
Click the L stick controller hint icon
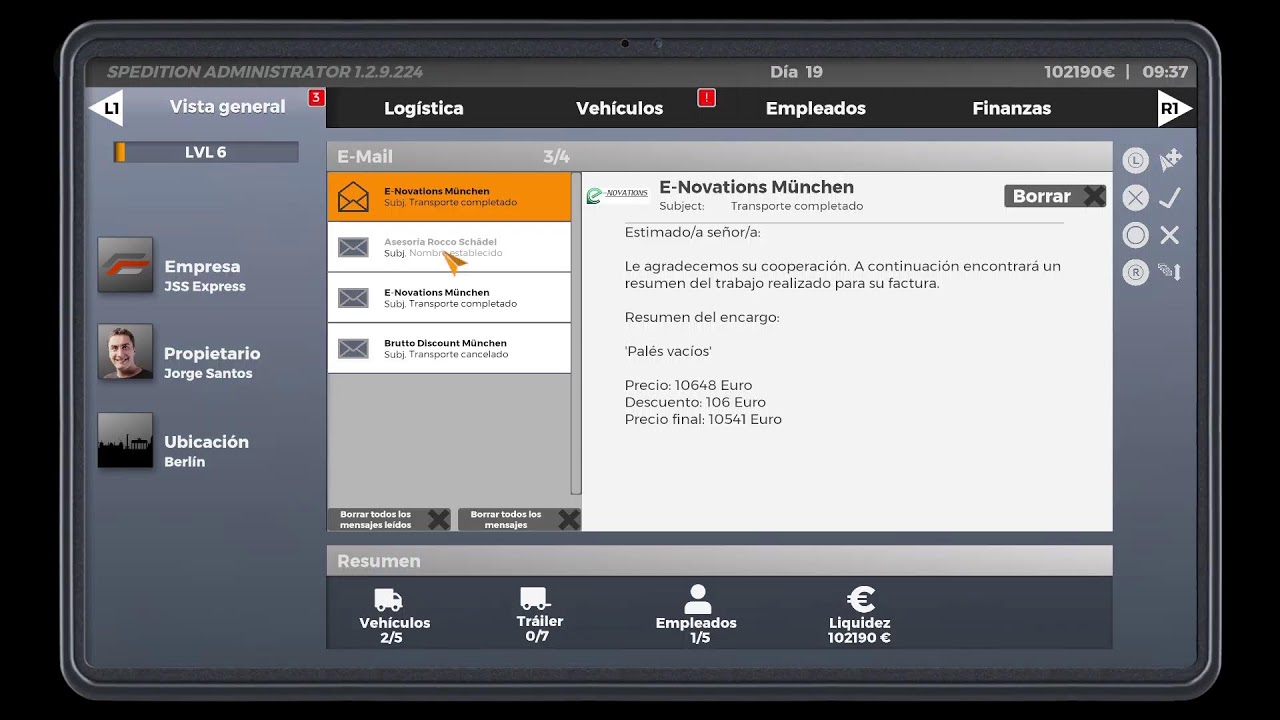click(x=1135, y=160)
